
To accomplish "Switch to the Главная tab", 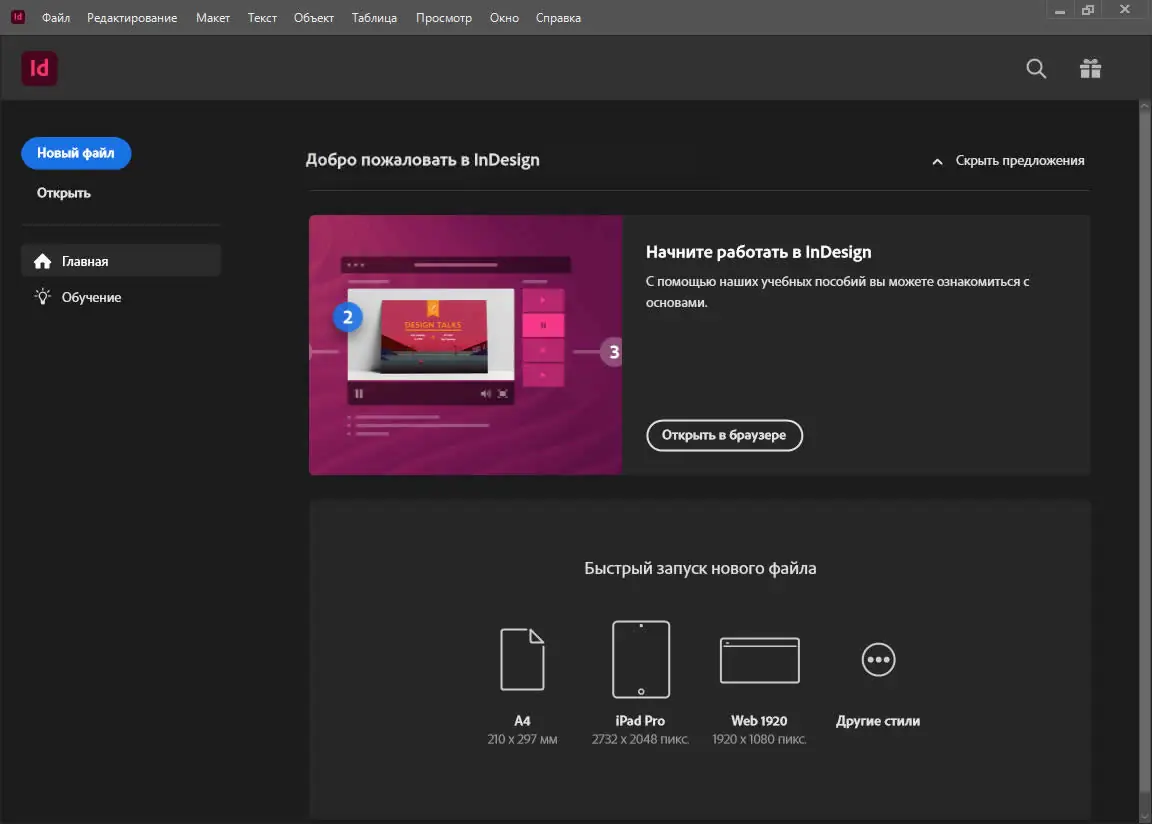I will point(121,261).
